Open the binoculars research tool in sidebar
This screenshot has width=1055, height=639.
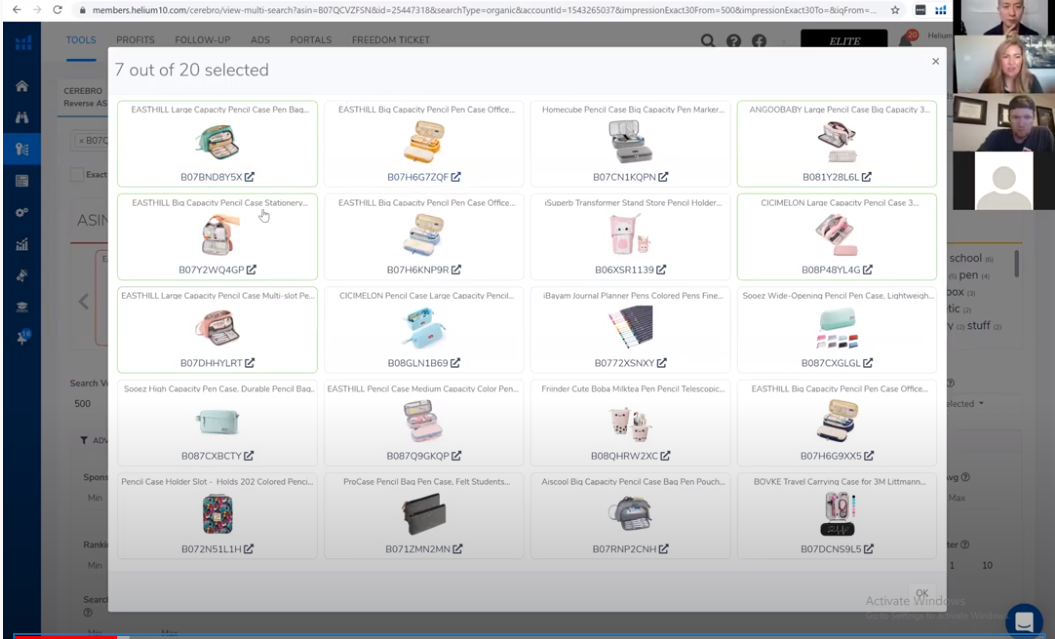pyautogui.click(x=22, y=117)
